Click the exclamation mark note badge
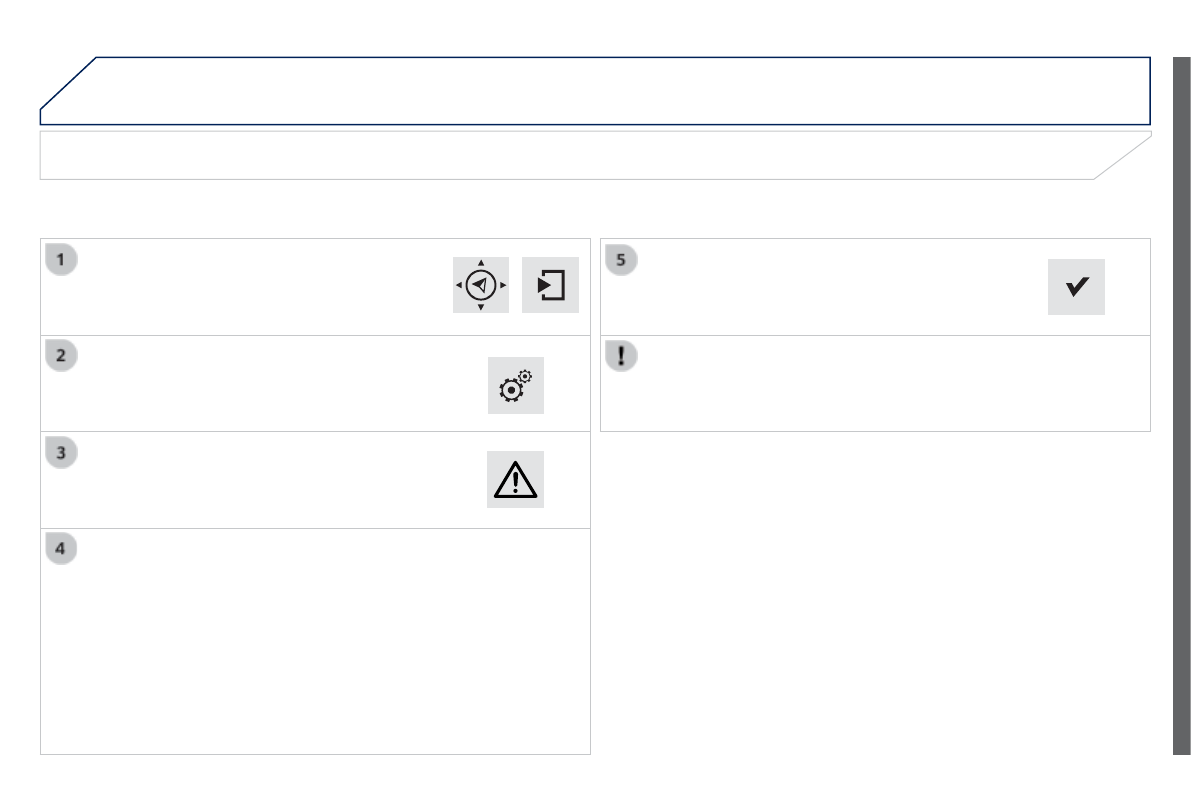This screenshot has width=1191, height=794. click(621, 356)
